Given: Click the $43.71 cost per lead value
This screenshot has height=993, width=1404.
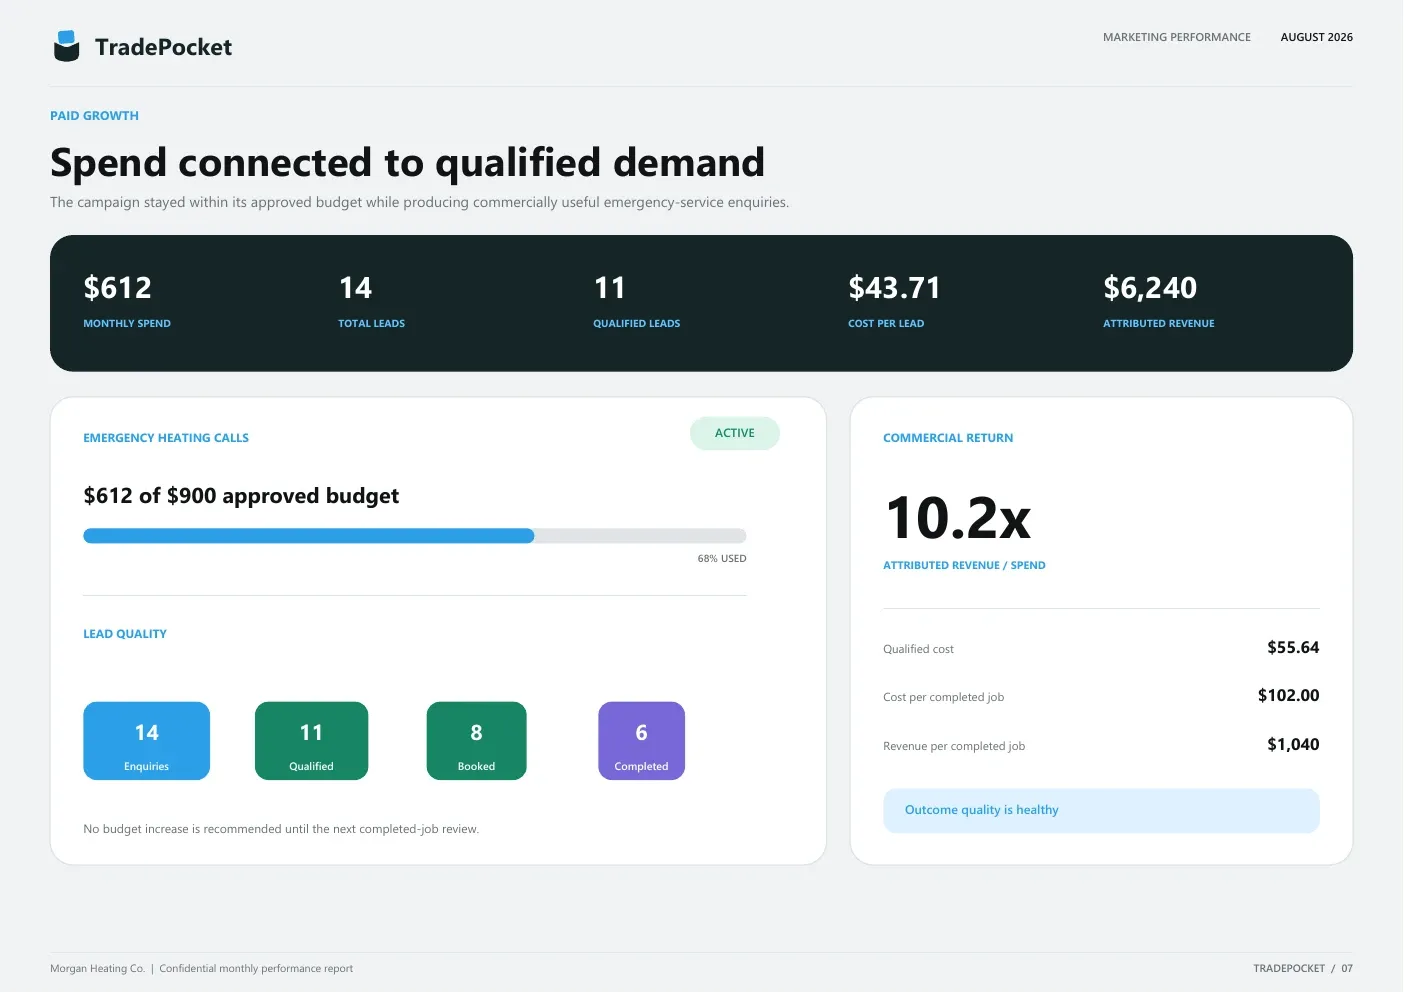Looking at the screenshot, I should point(894,288).
